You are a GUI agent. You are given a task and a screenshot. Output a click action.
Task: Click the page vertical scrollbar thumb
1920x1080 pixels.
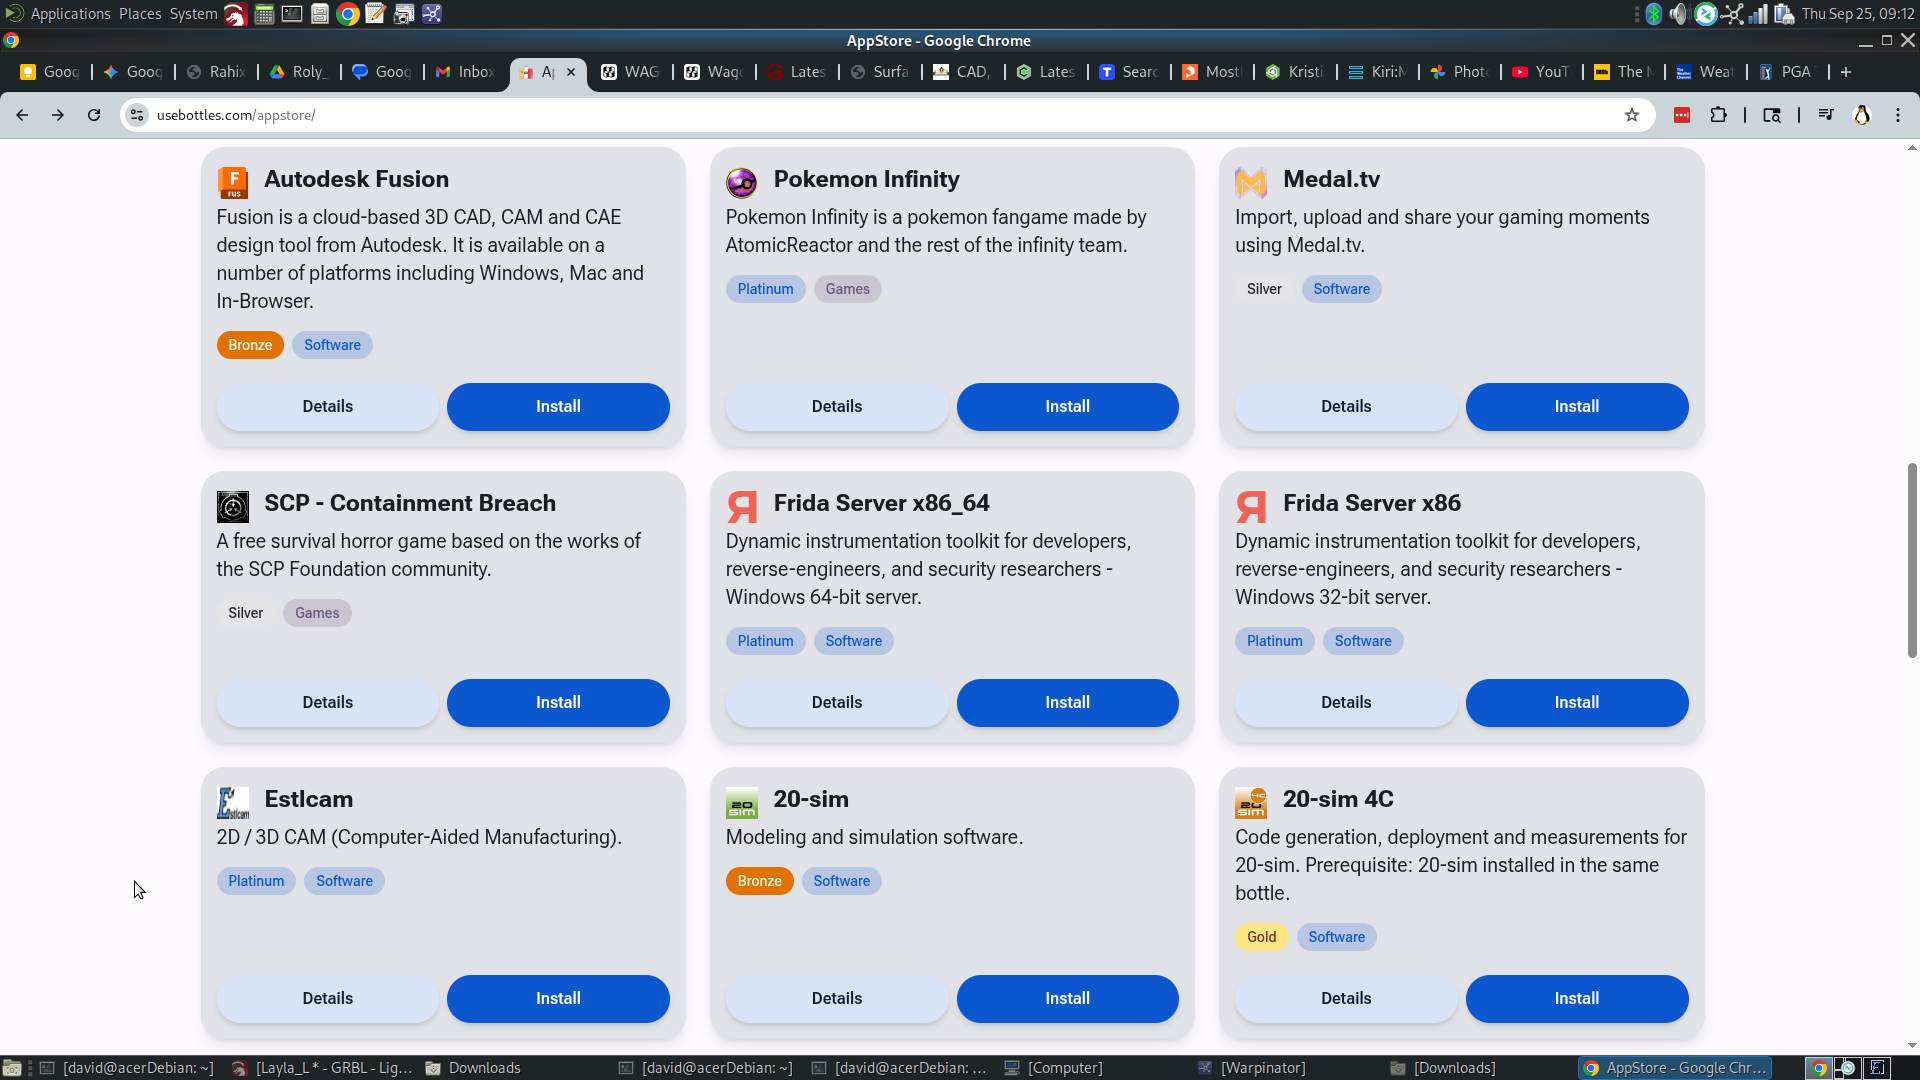tap(1912, 560)
